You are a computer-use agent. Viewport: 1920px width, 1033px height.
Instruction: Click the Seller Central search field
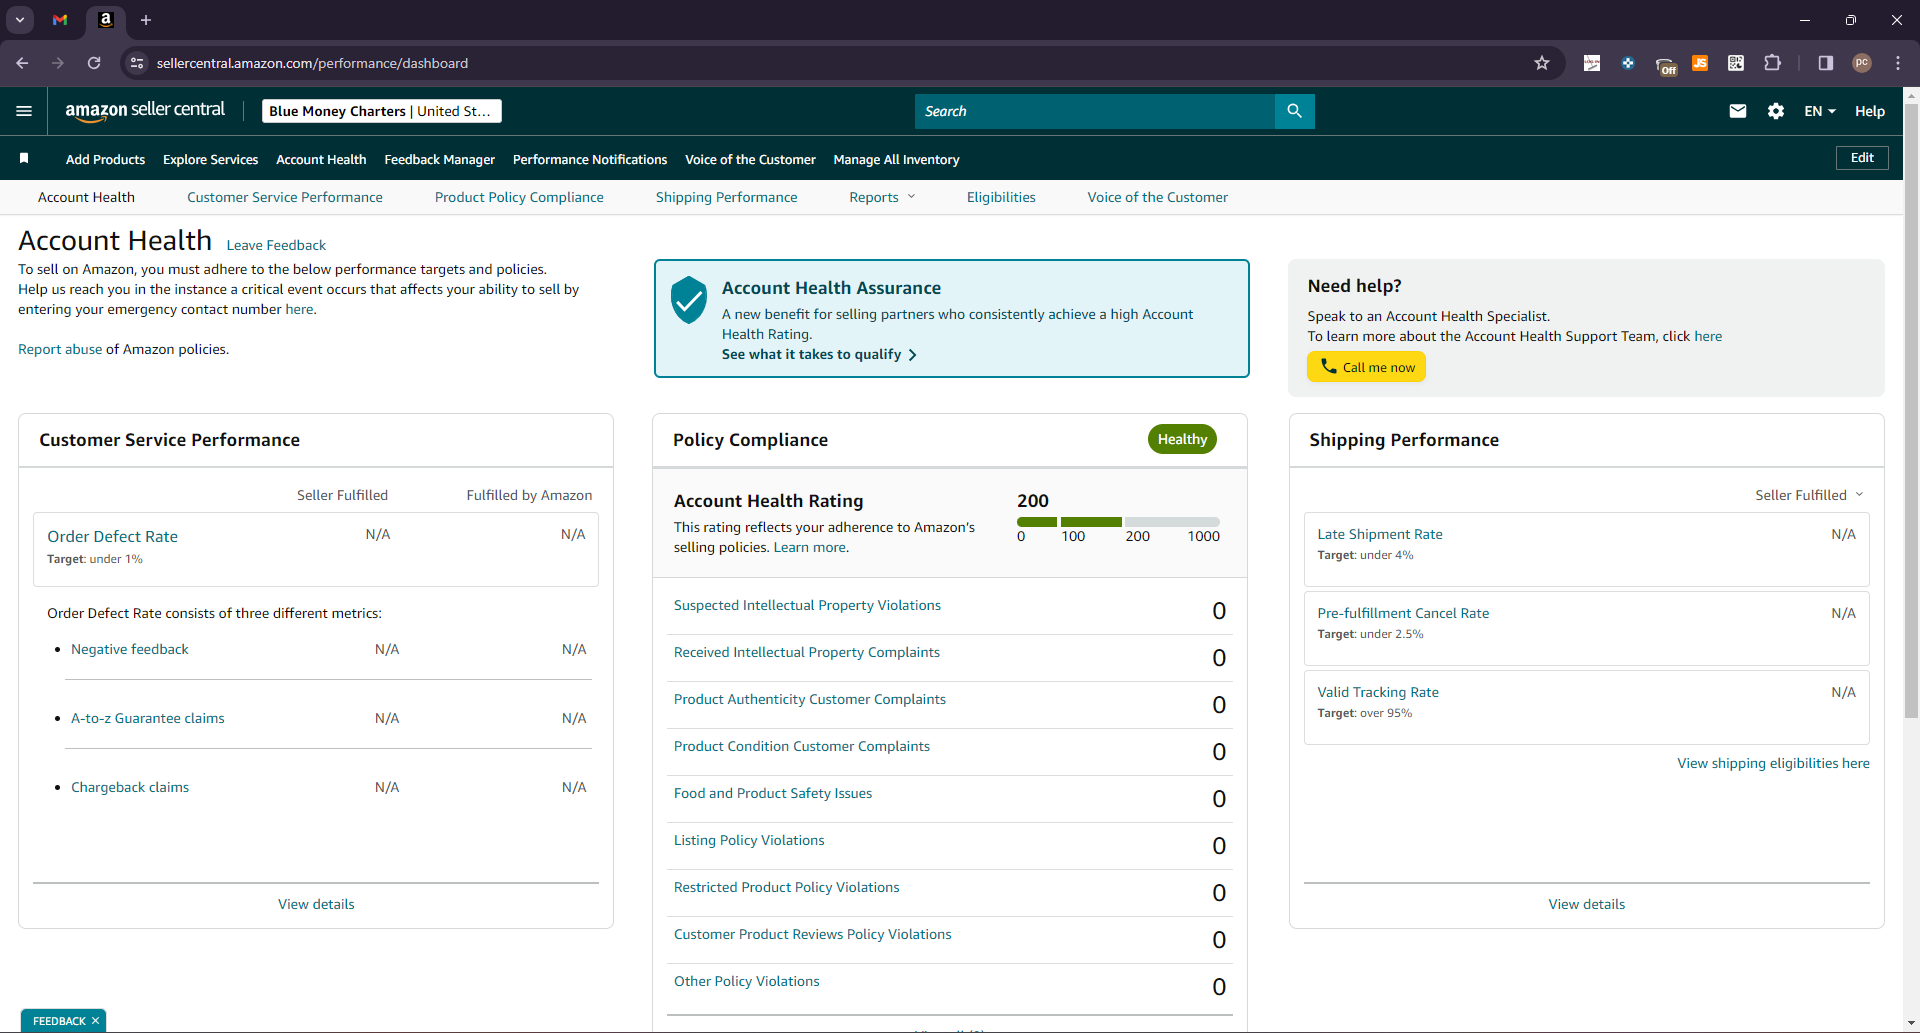1095,111
